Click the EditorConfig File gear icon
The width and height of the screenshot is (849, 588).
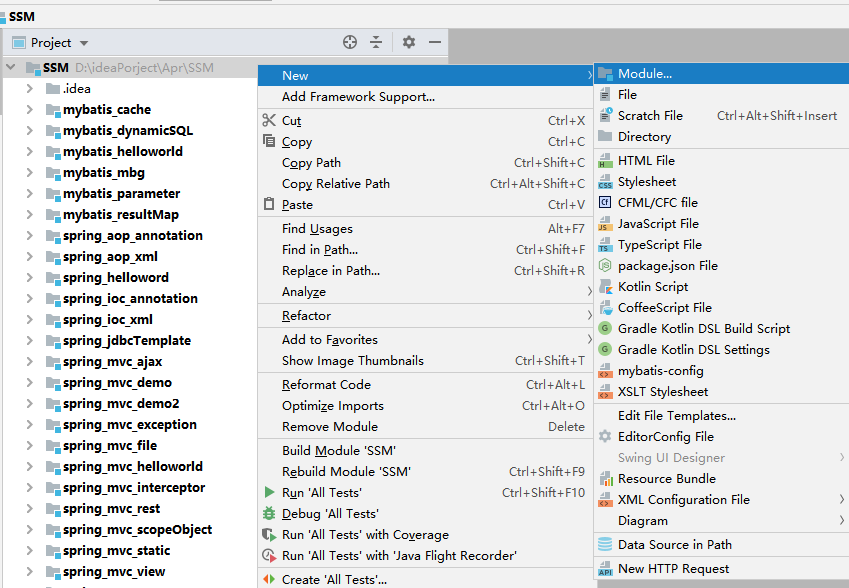pyautogui.click(x=605, y=436)
